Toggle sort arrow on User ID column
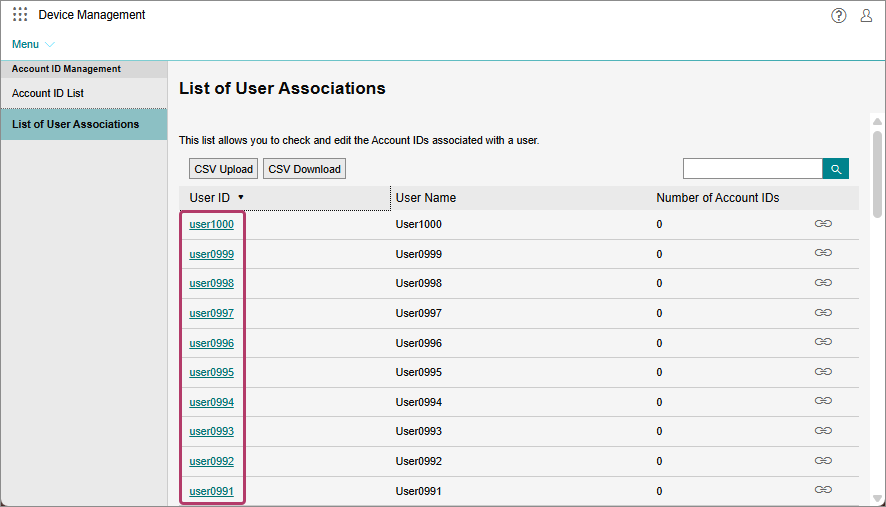 (241, 198)
